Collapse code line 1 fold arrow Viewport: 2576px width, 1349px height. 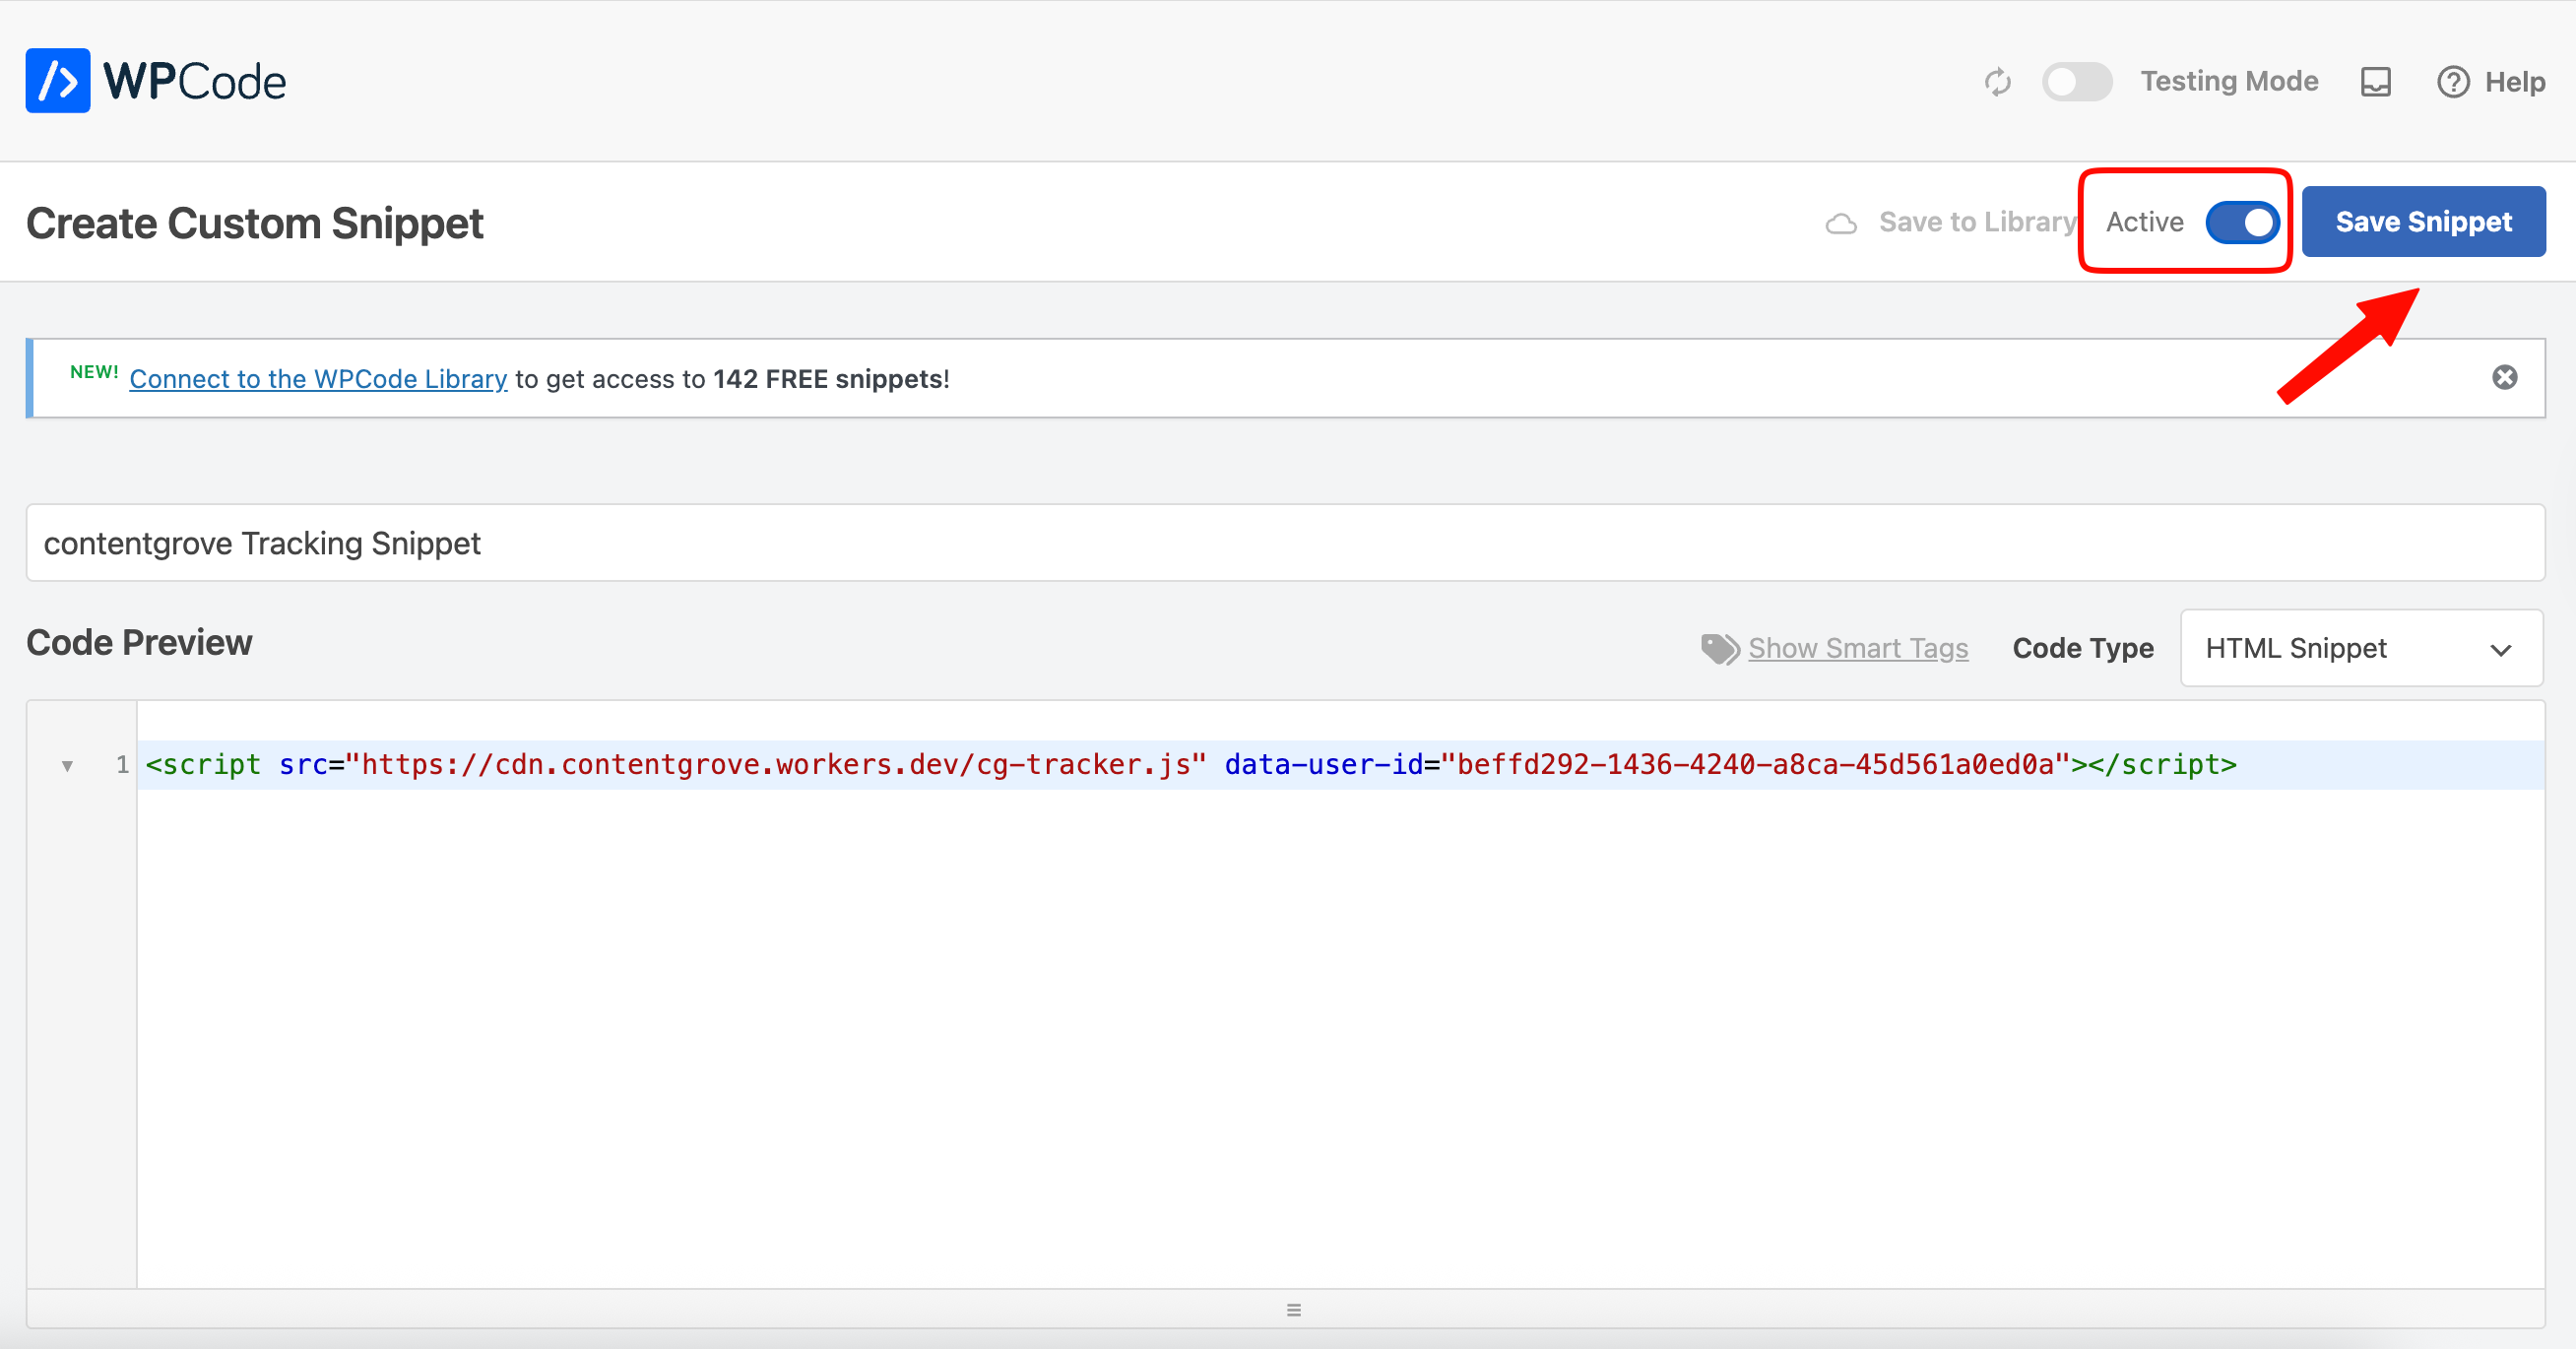67,766
